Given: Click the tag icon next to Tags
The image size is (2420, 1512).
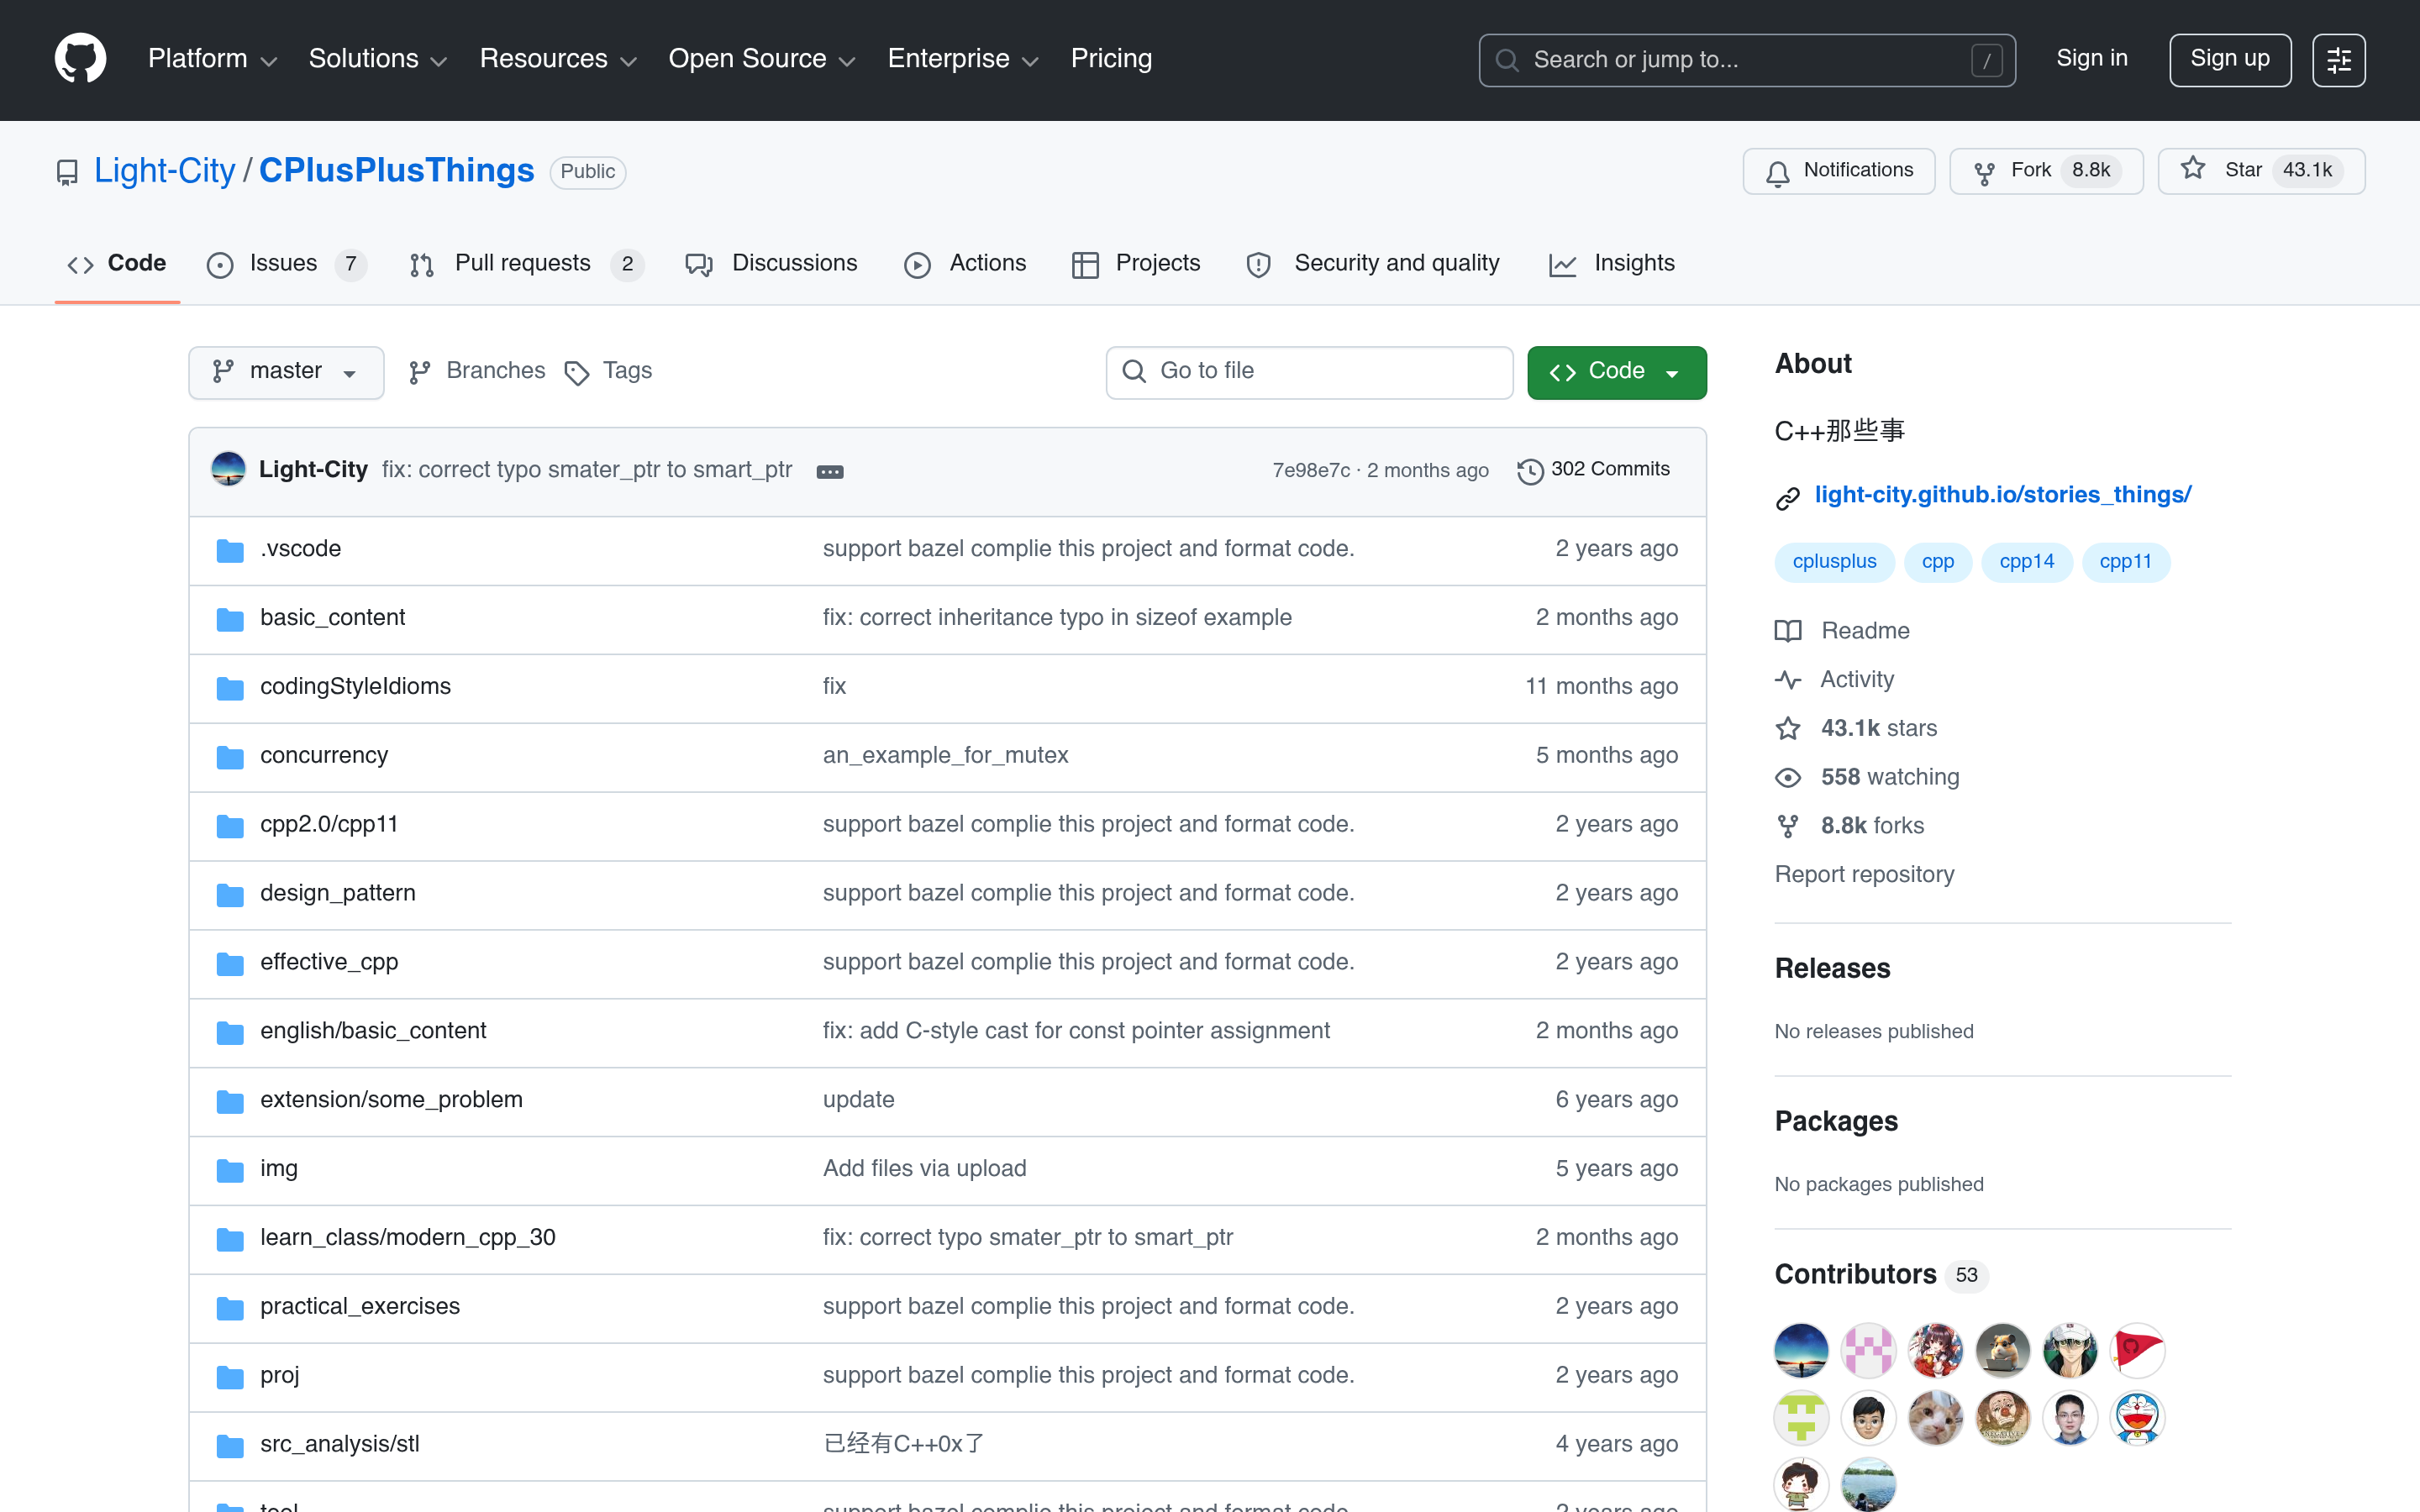Looking at the screenshot, I should tap(576, 373).
